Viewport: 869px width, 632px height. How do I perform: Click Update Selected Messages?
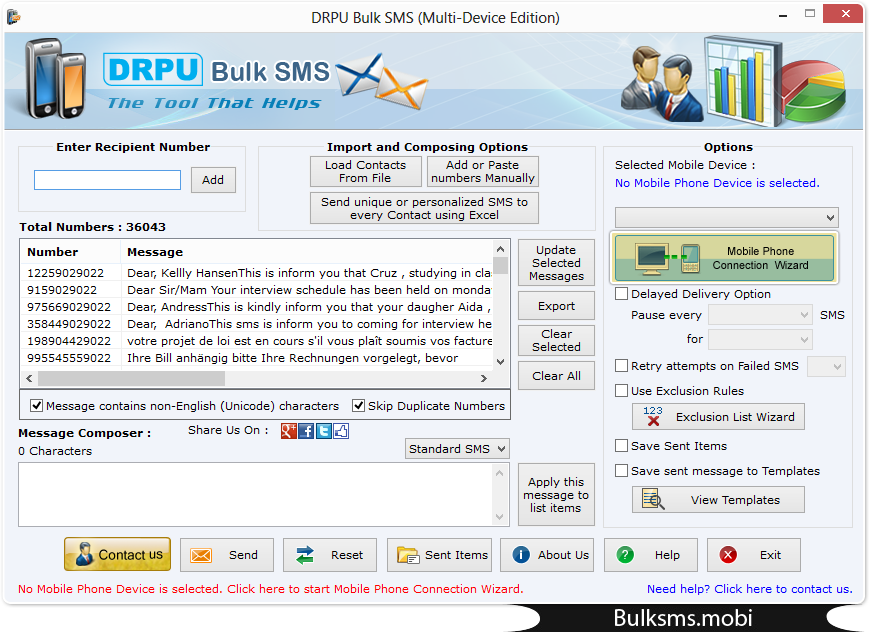[x=556, y=263]
